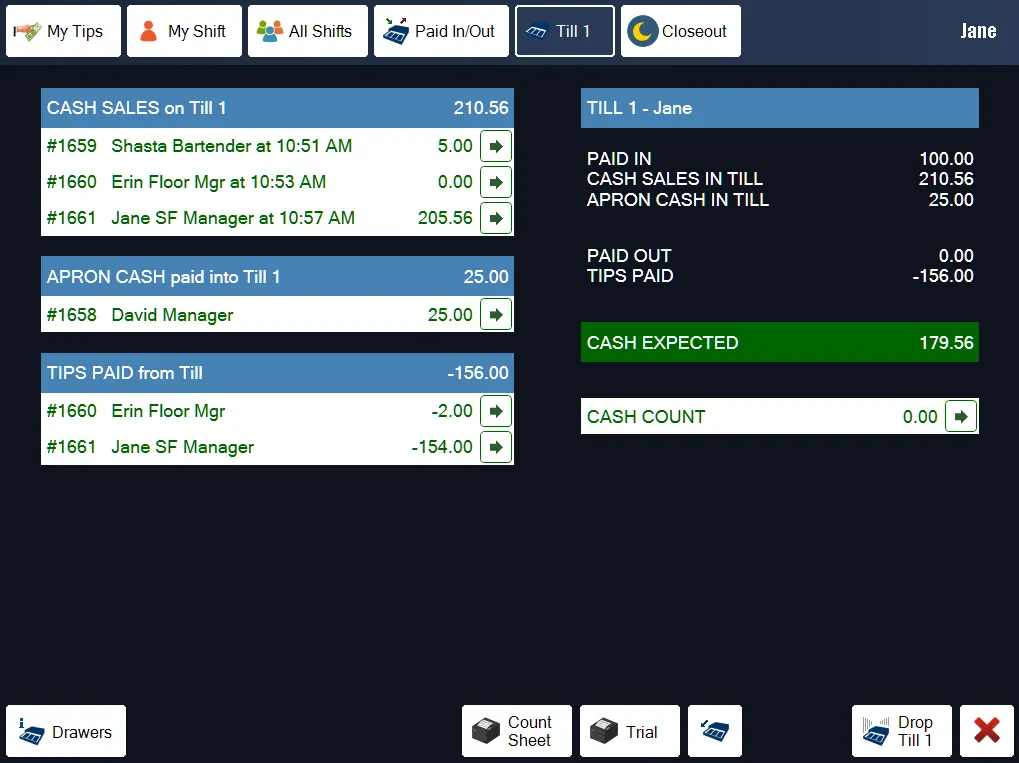Click the TIPS PAID -156.00 summary line
The image size is (1019, 763).
(x=780, y=276)
